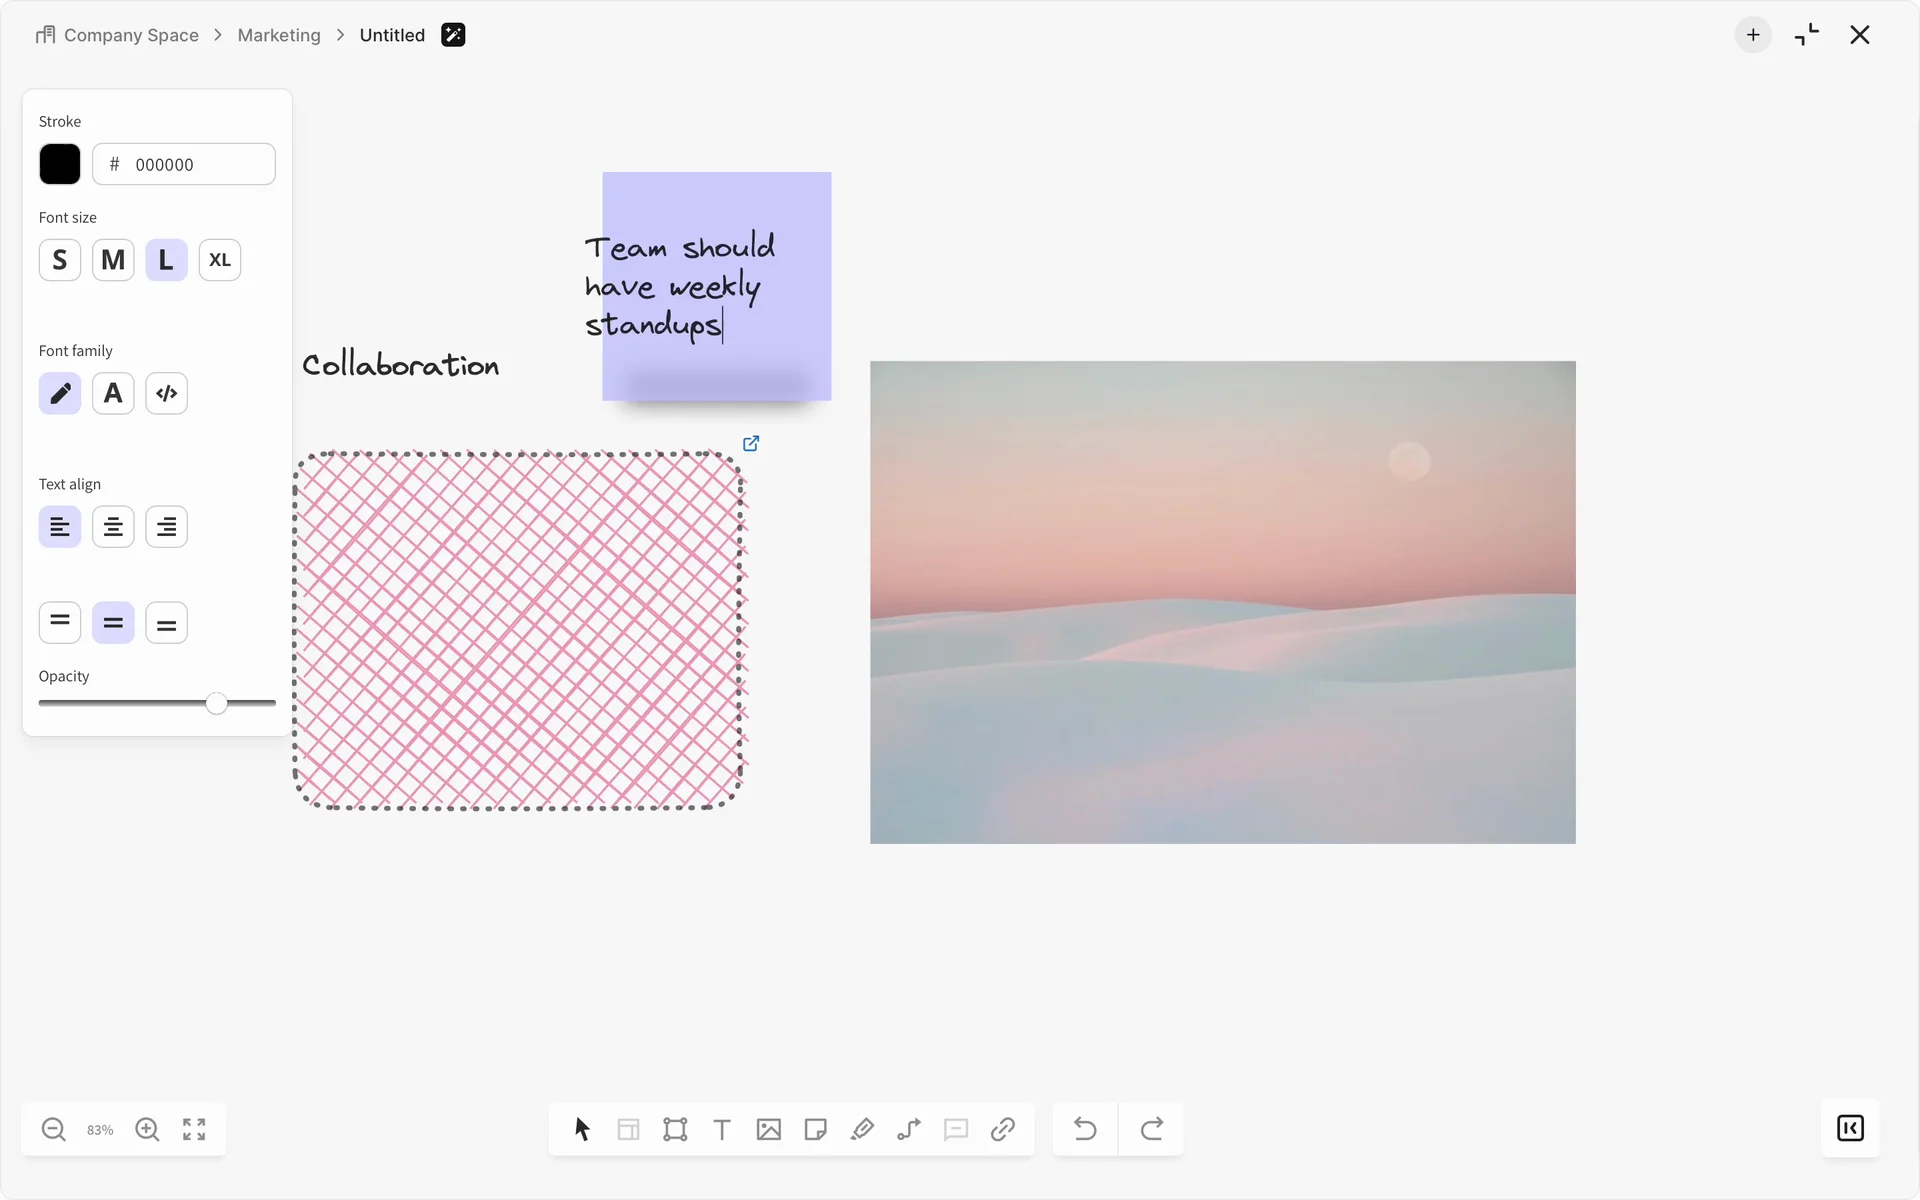Select the connector arrow tool
The image size is (1920, 1200).
(909, 1129)
